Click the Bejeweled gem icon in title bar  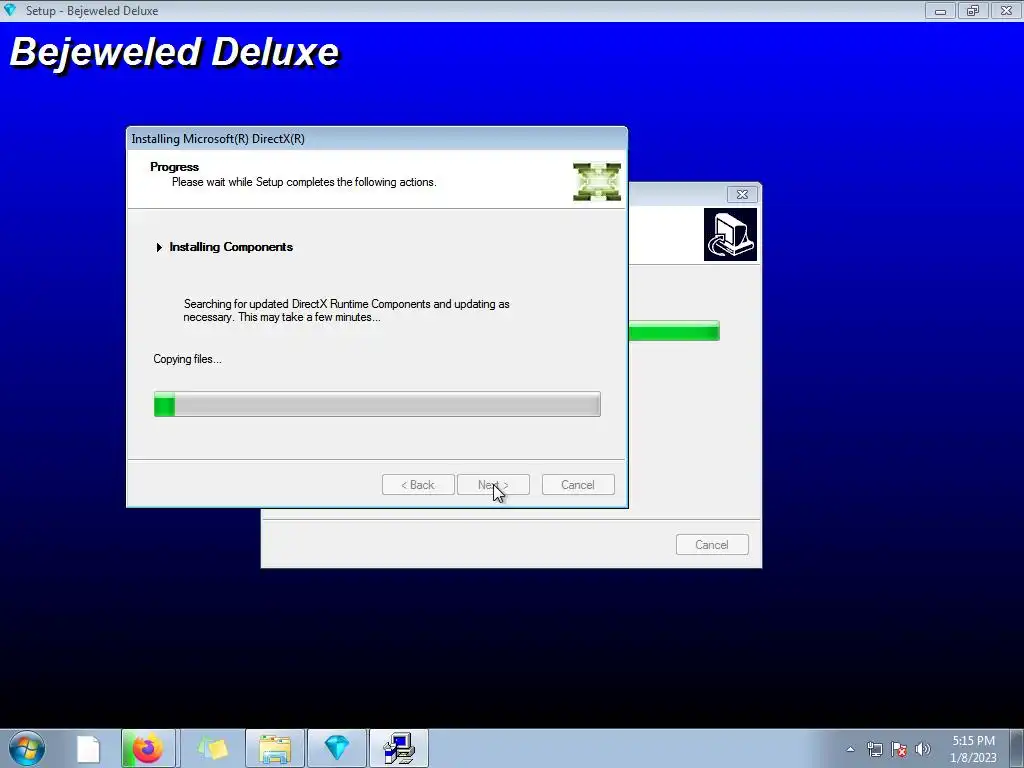tap(10, 10)
